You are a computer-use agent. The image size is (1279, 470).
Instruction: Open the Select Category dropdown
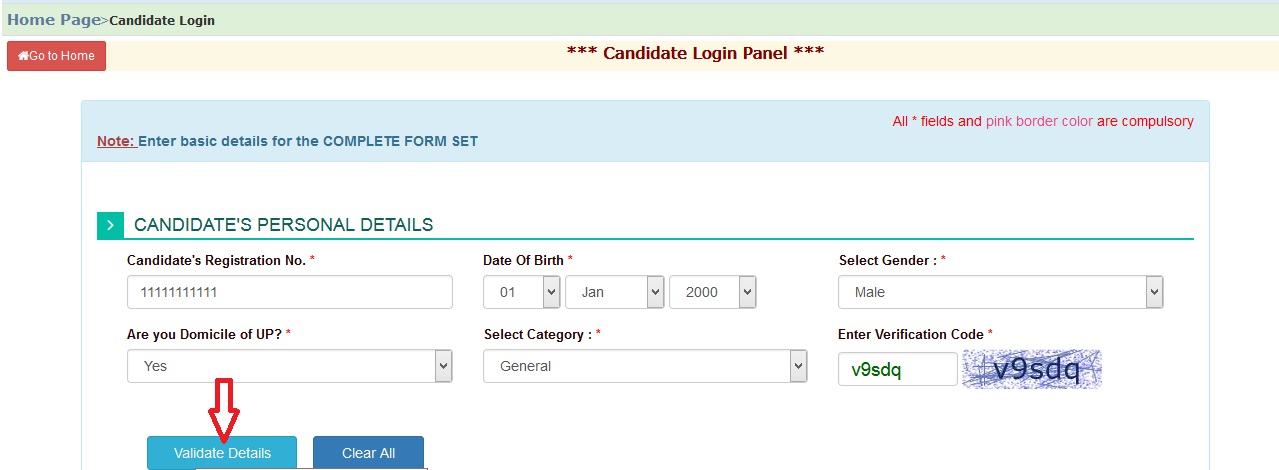[645, 366]
